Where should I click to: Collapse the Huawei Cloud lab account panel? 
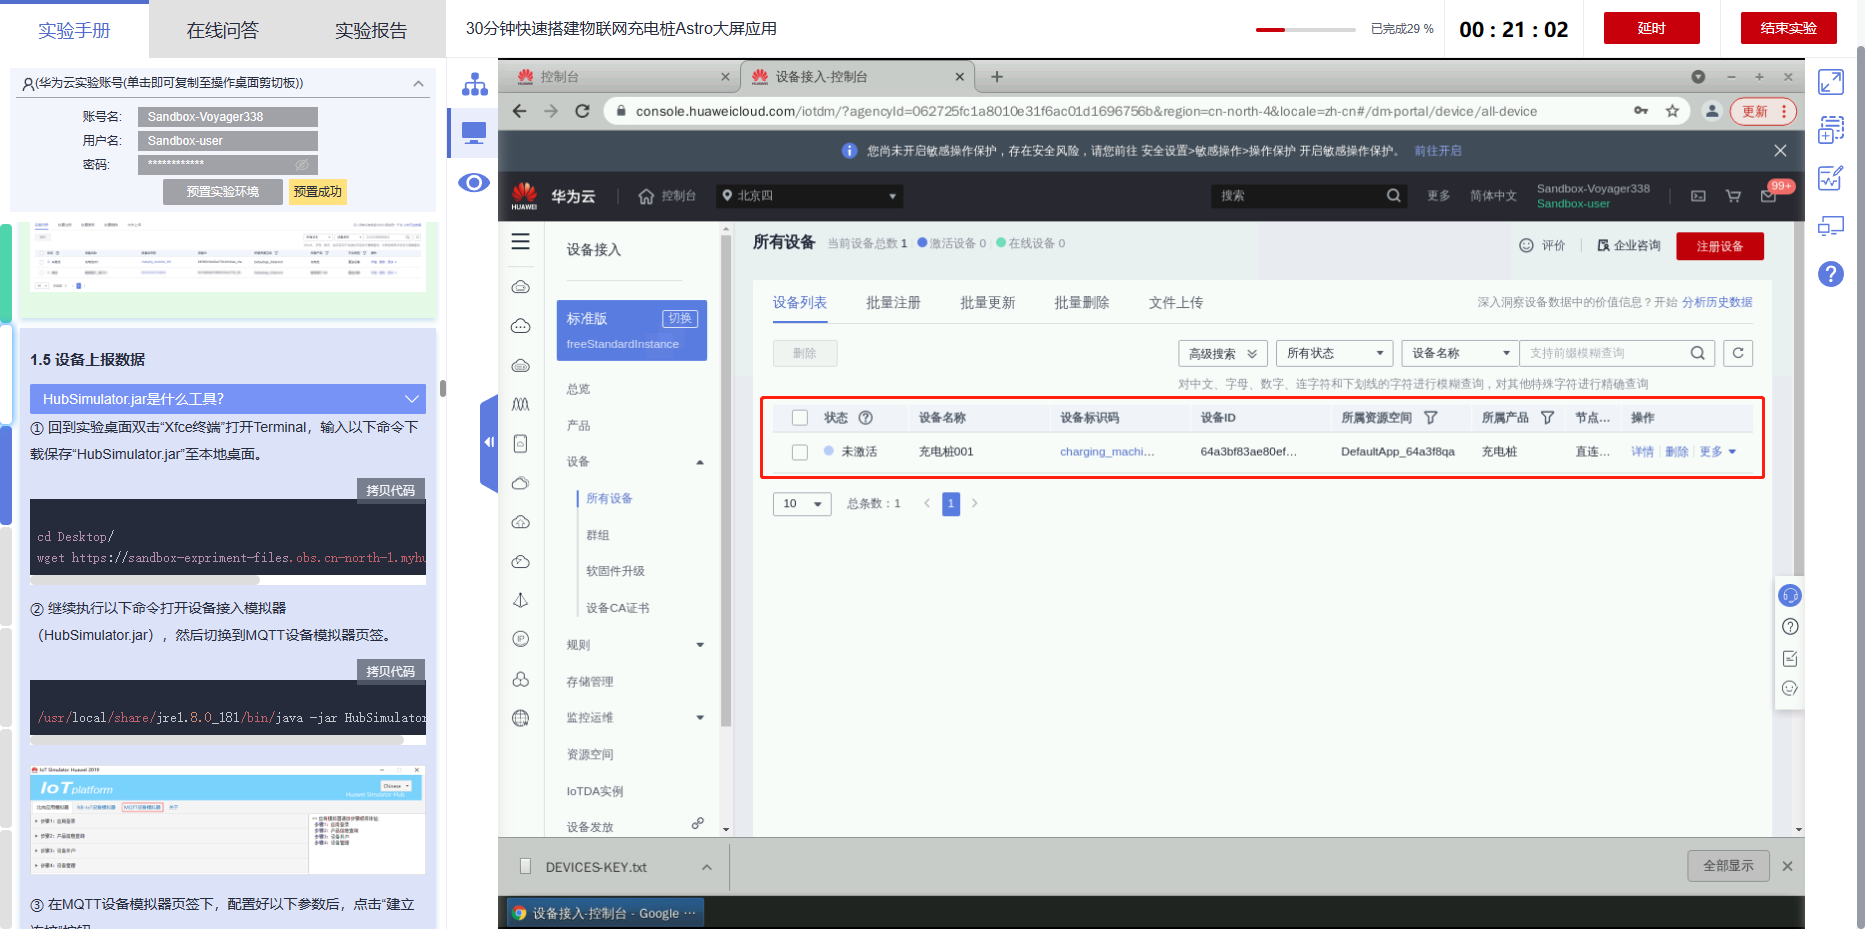click(x=418, y=83)
